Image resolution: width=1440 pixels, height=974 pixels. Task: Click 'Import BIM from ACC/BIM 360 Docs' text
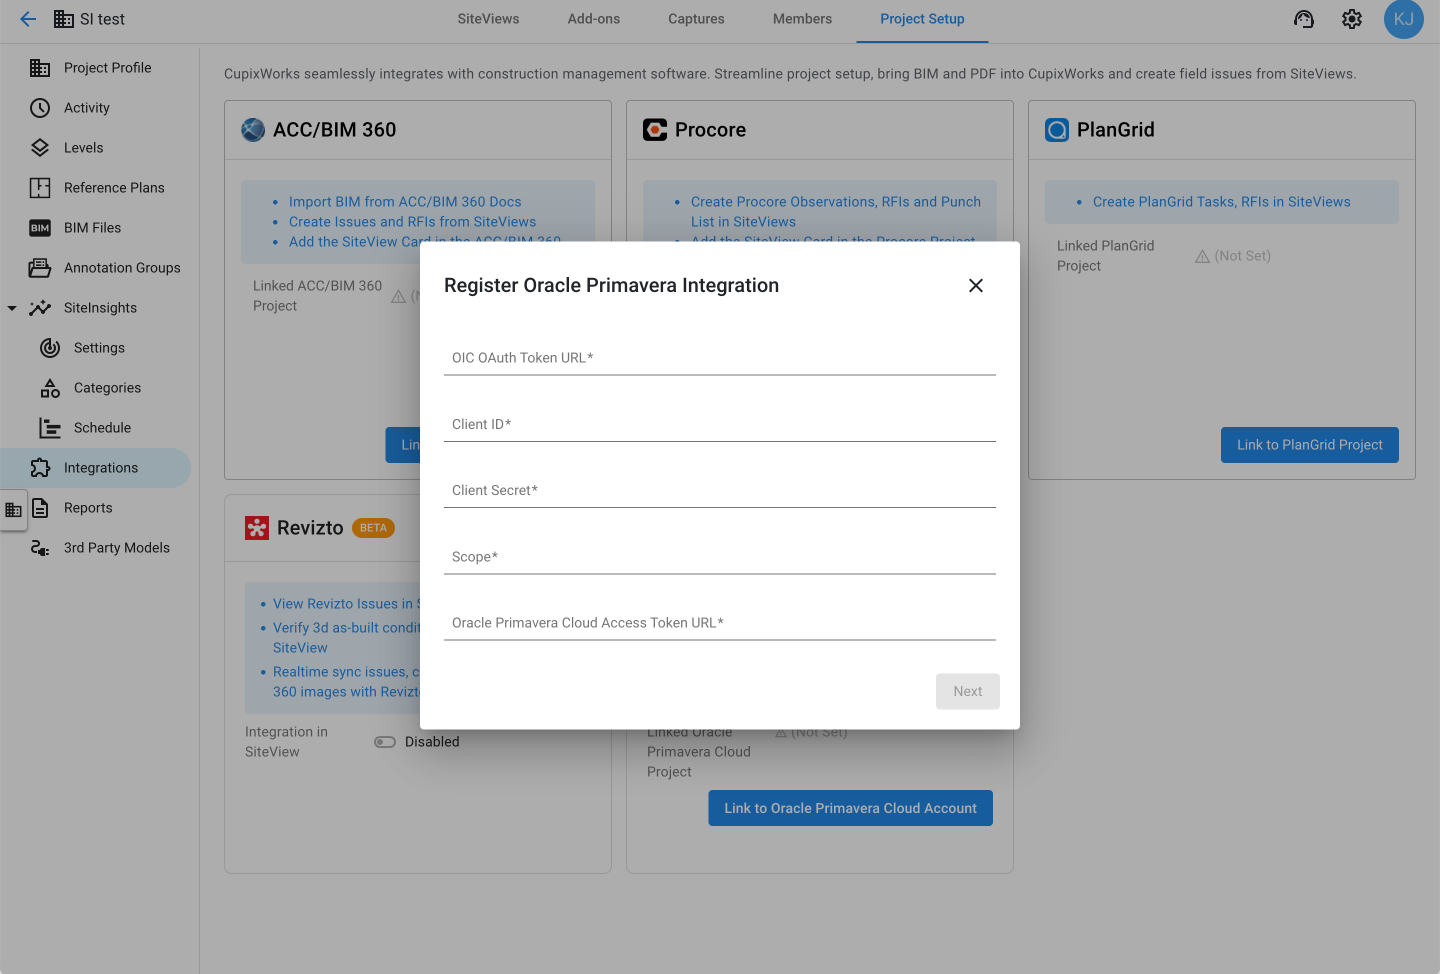tap(405, 202)
